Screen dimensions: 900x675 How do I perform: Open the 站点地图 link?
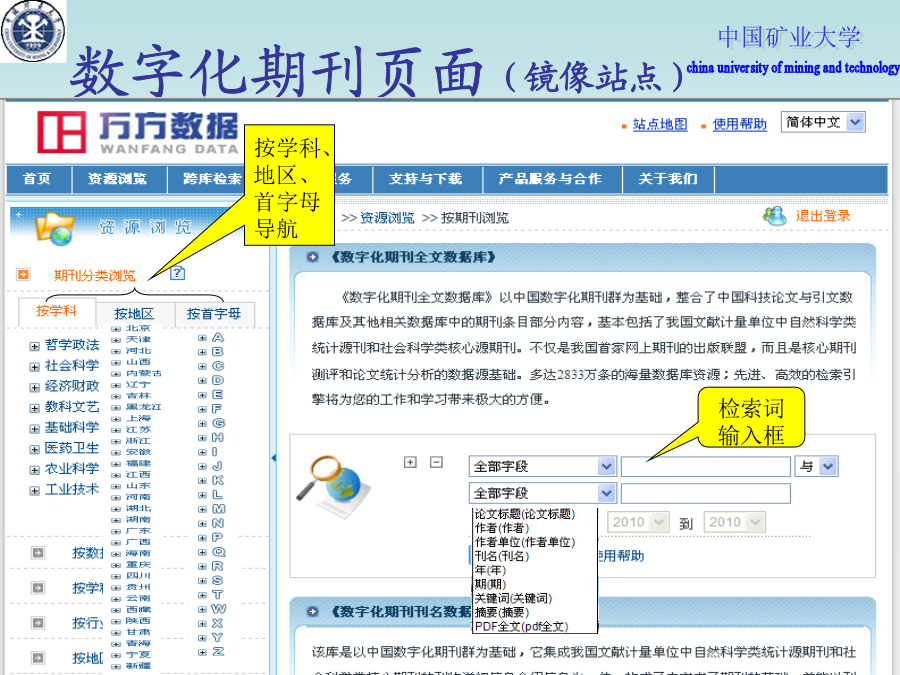point(660,124)
